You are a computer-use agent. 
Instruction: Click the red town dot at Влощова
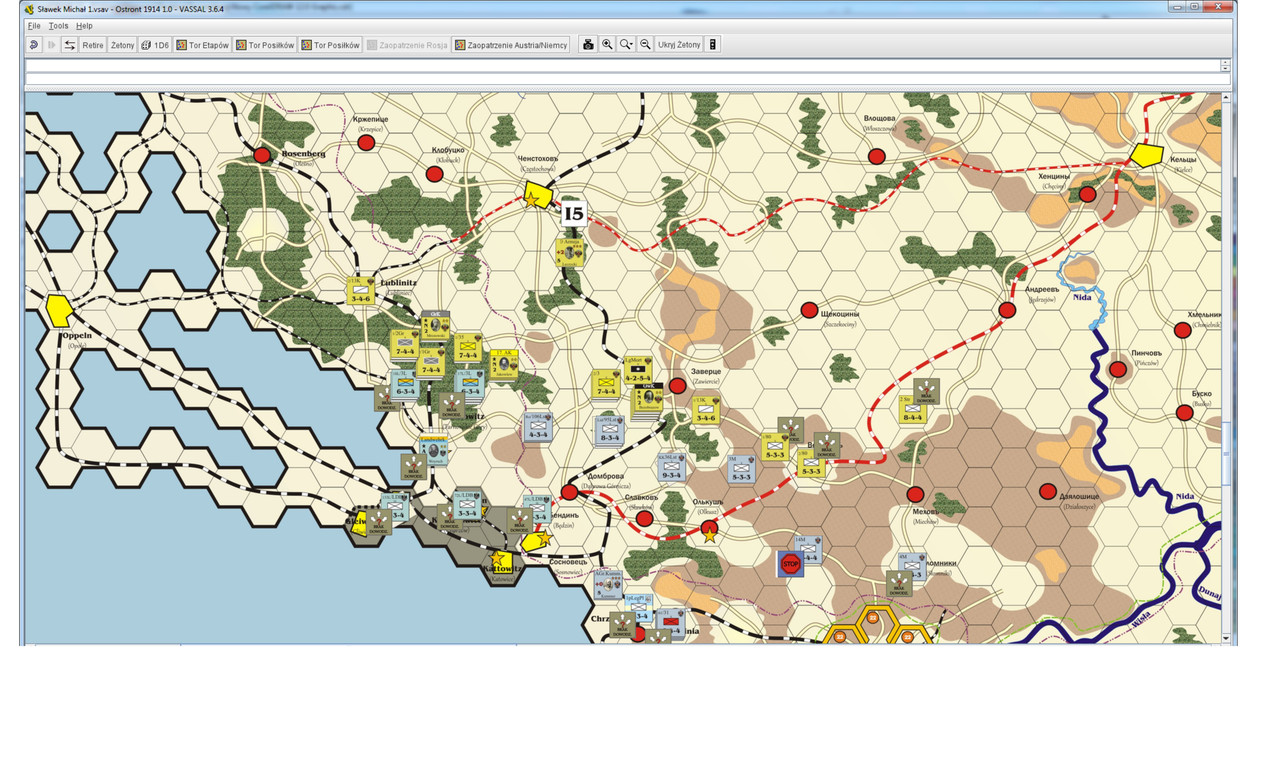coord(877,156)
